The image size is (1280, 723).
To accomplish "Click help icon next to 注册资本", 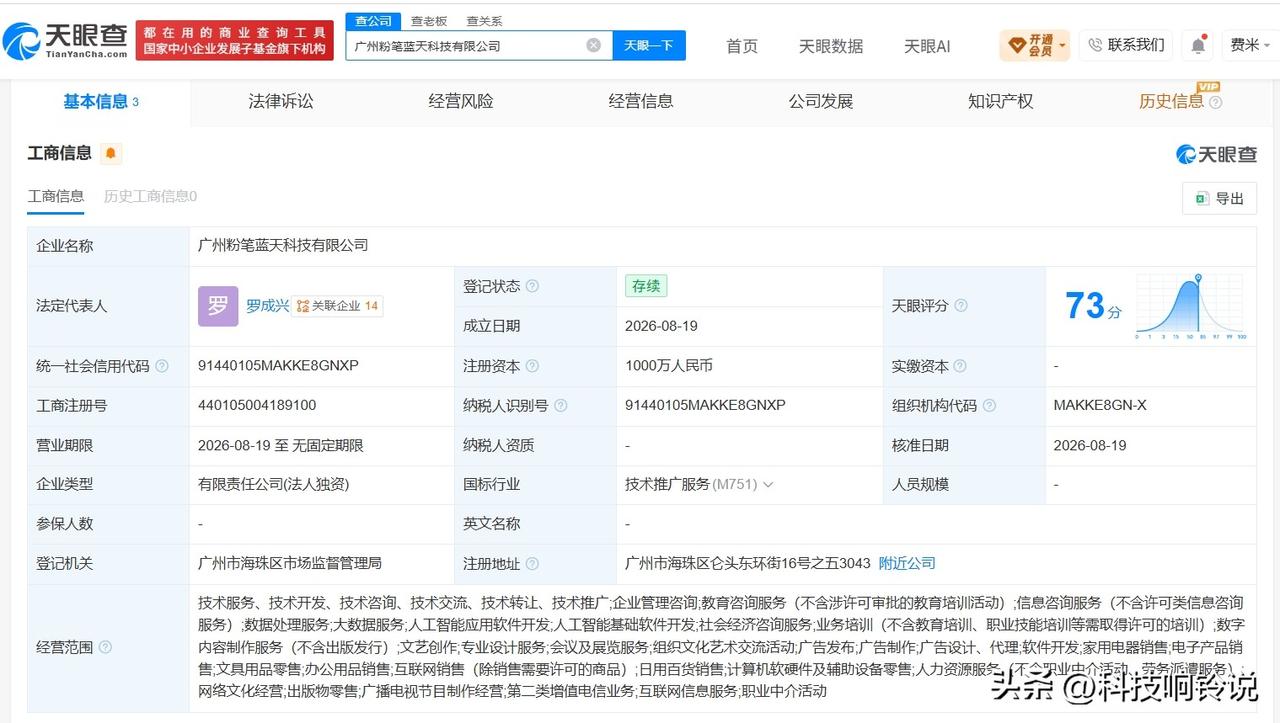I will tap(532, 366).
